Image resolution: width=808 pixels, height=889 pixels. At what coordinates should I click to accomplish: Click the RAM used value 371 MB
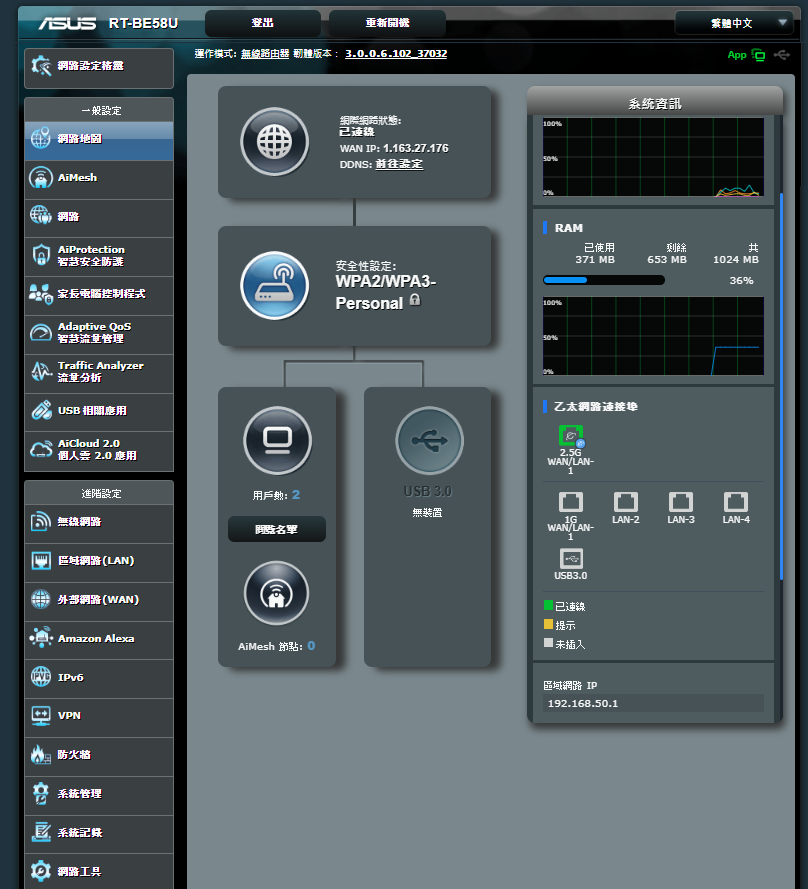[595, 260]
